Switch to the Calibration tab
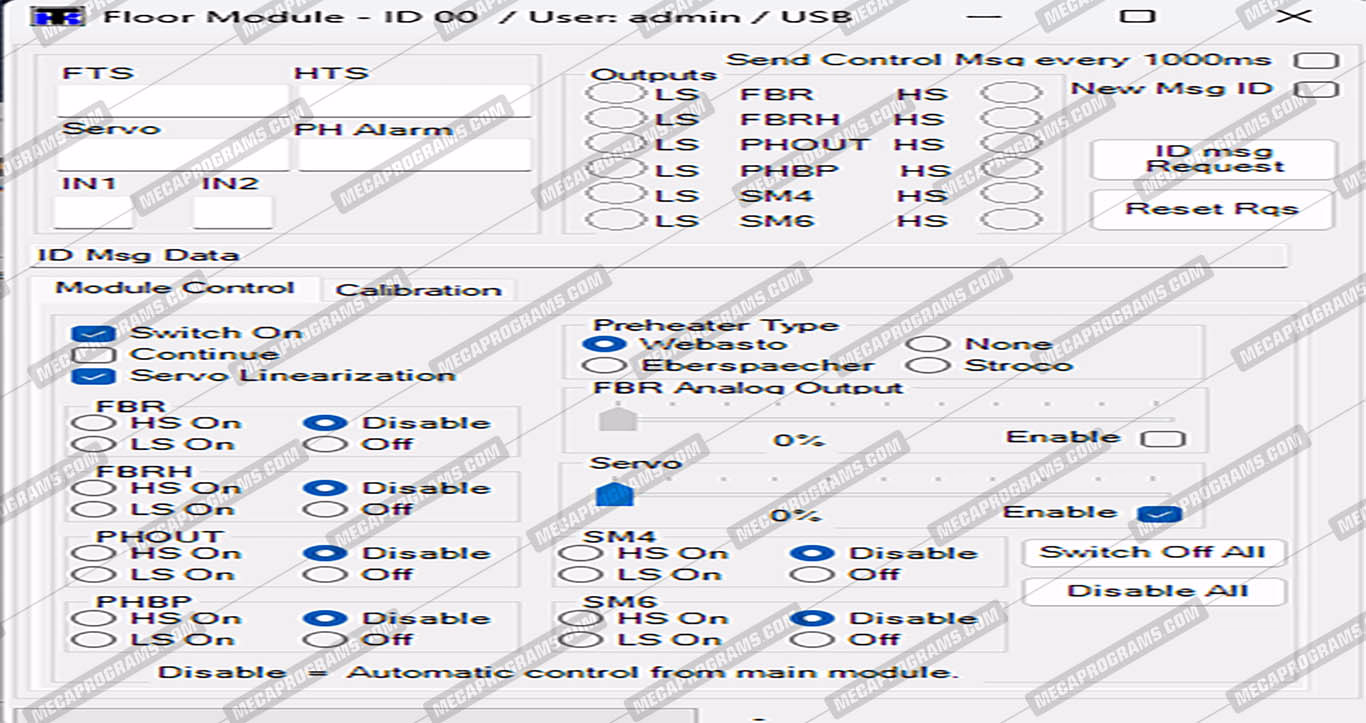The image size is (1366, 723). click(x=418, y=290)
